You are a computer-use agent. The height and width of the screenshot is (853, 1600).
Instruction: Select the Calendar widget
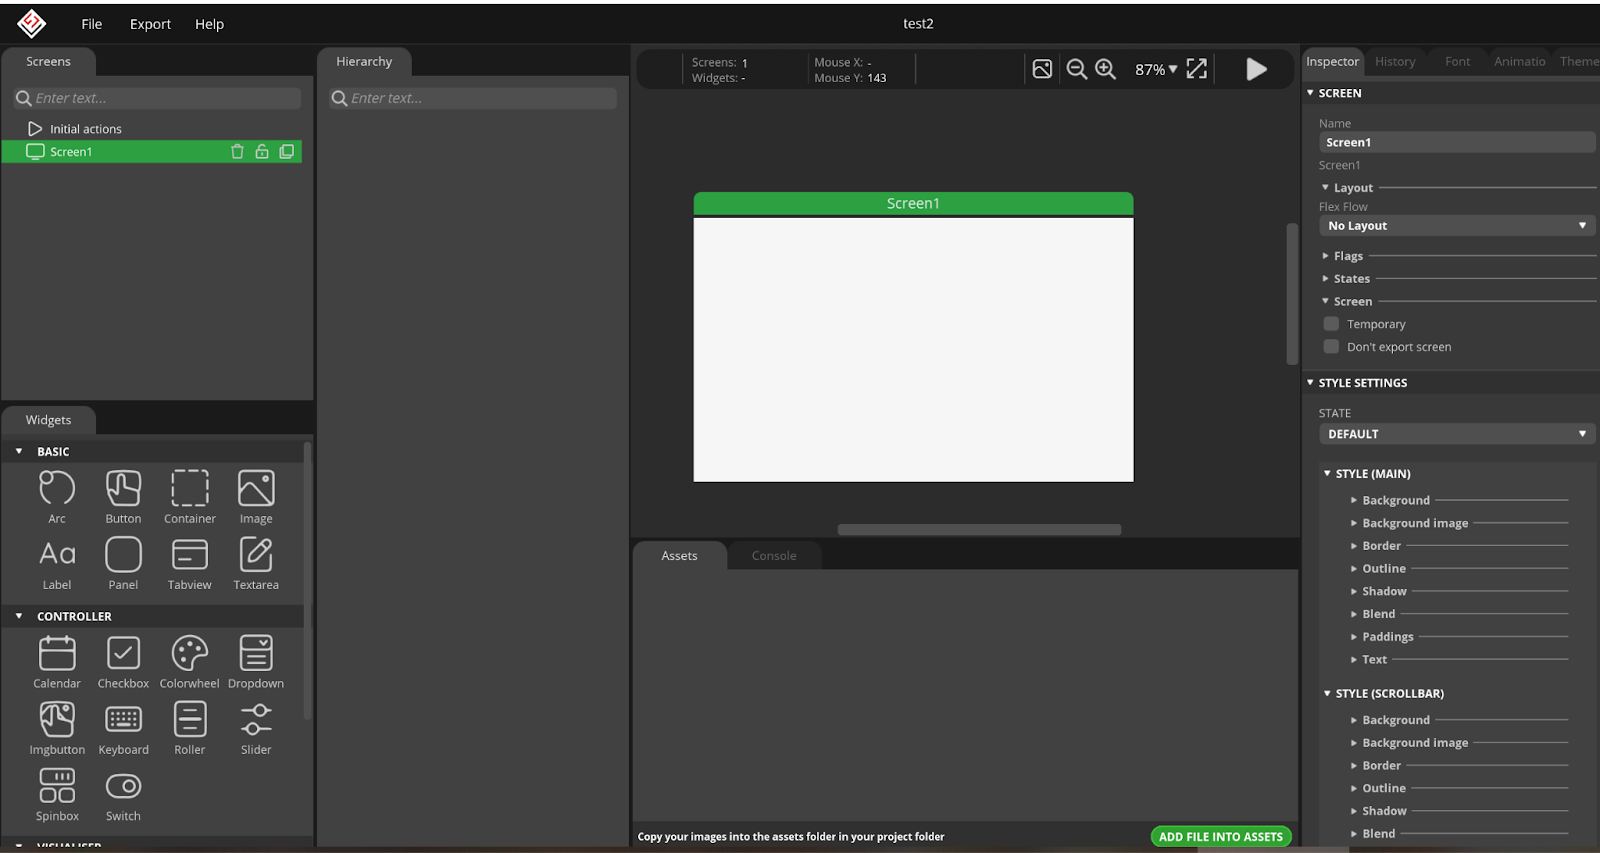pos(57,662)
